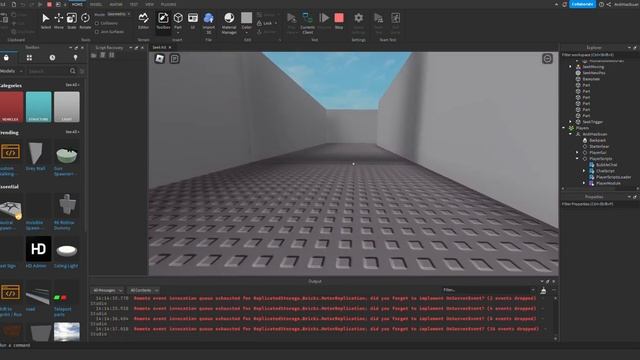The image size is (640, 360).
Task: Expand ChatScript in Explorer
Action: tap(584, 171)
